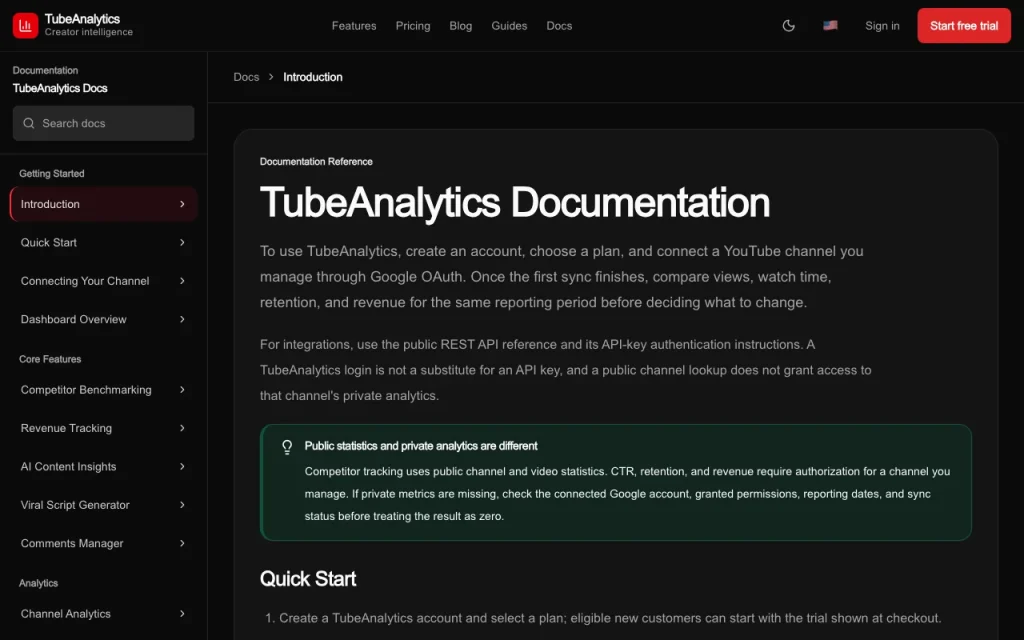Expand the AI Content Insights chevron
Screen dimensions: 1024x640
pyautogui.click(x=182, y=467)
